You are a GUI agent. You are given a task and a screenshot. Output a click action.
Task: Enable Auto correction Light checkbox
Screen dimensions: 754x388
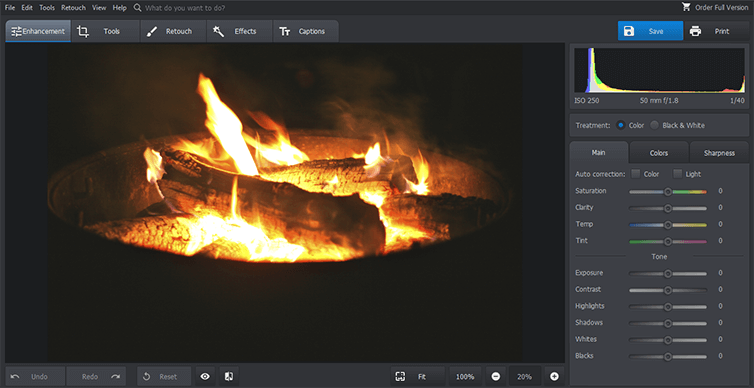678,174
